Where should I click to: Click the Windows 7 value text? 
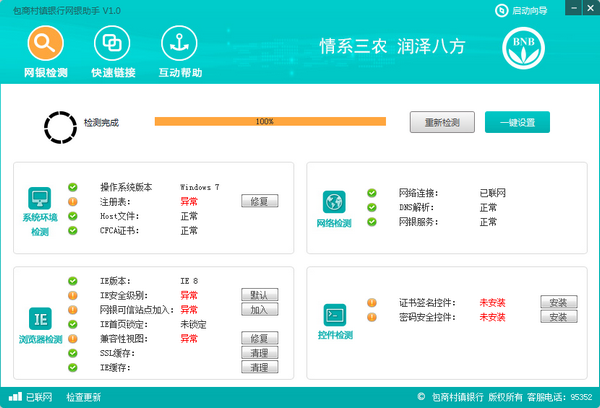tap(200, 187)
